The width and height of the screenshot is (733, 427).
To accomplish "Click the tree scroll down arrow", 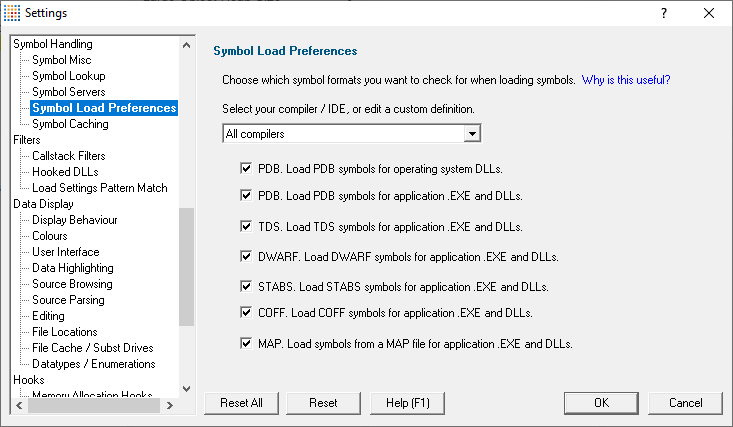I will click(187, 389).
